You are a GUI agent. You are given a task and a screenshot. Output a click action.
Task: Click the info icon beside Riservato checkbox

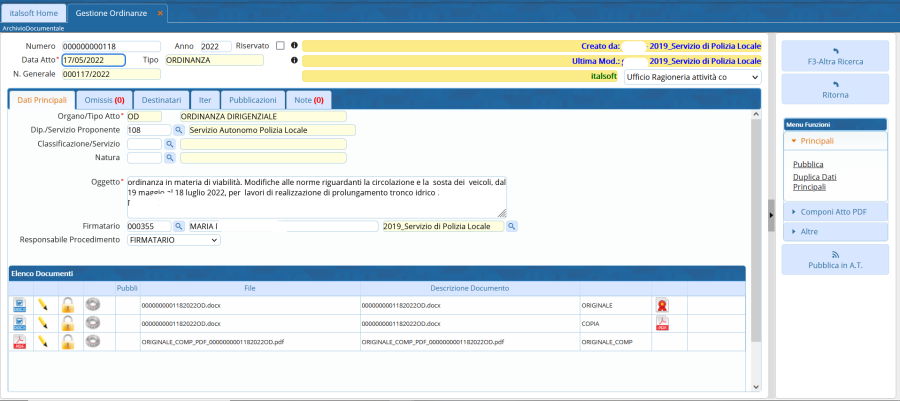click(x=294, y=46)
